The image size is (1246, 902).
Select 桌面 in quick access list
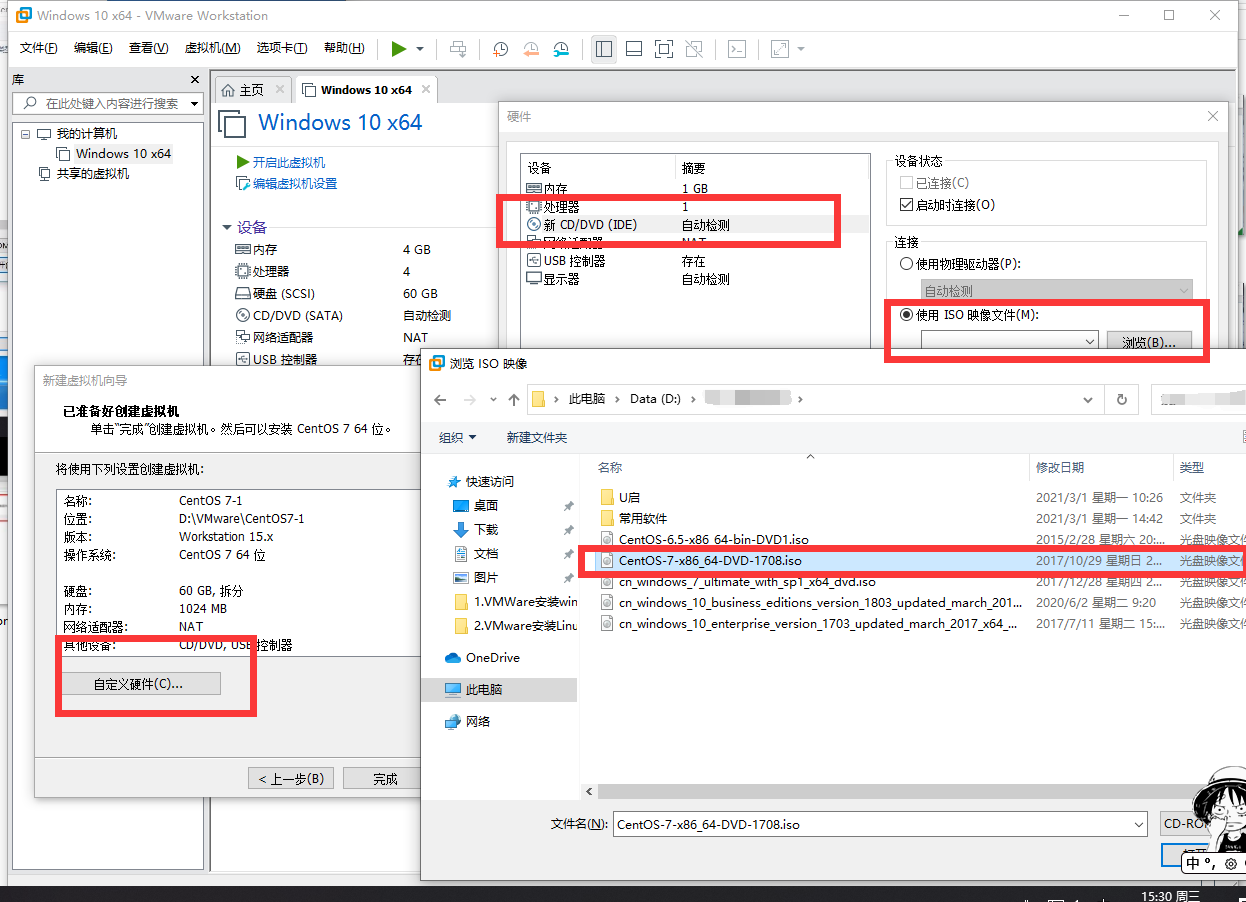pos(486,505)
